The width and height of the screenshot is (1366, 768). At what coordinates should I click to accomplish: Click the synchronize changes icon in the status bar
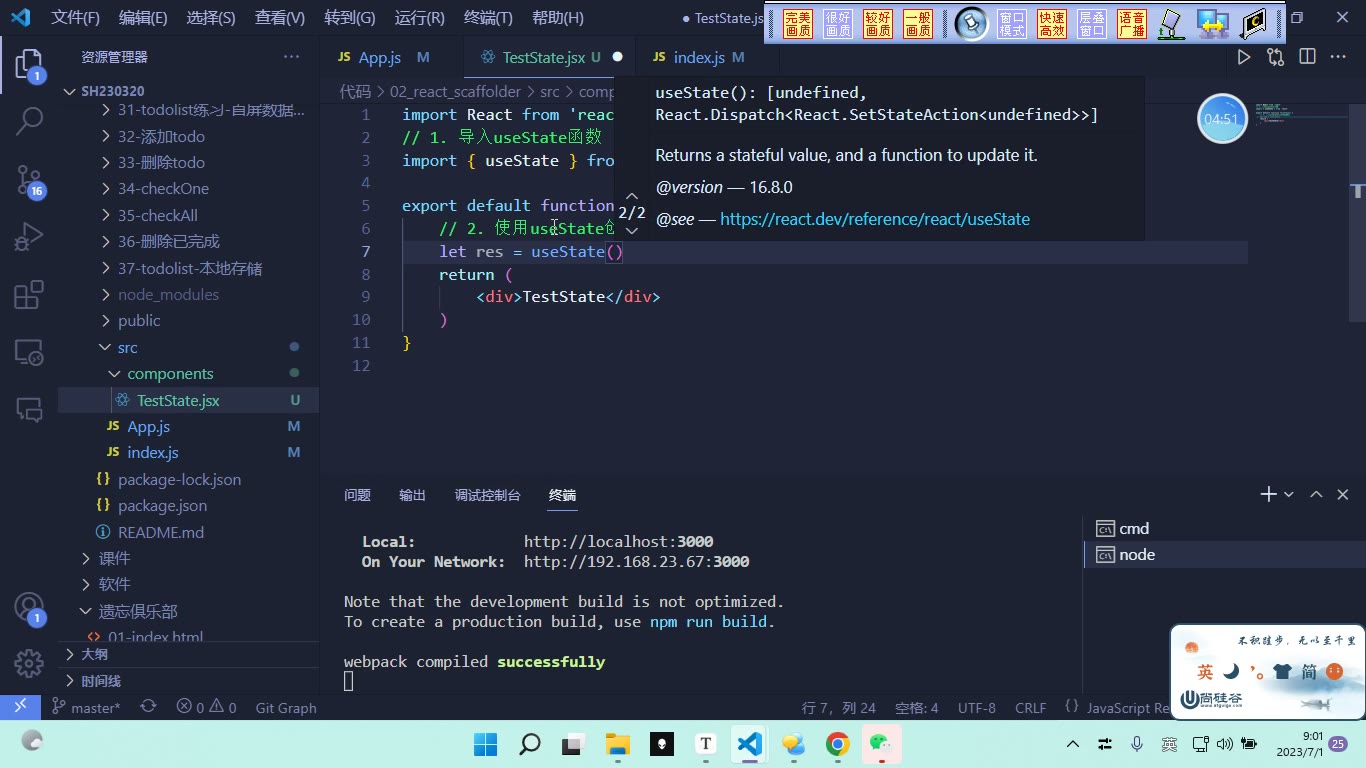pyautogui.click(x=148, y=707)
